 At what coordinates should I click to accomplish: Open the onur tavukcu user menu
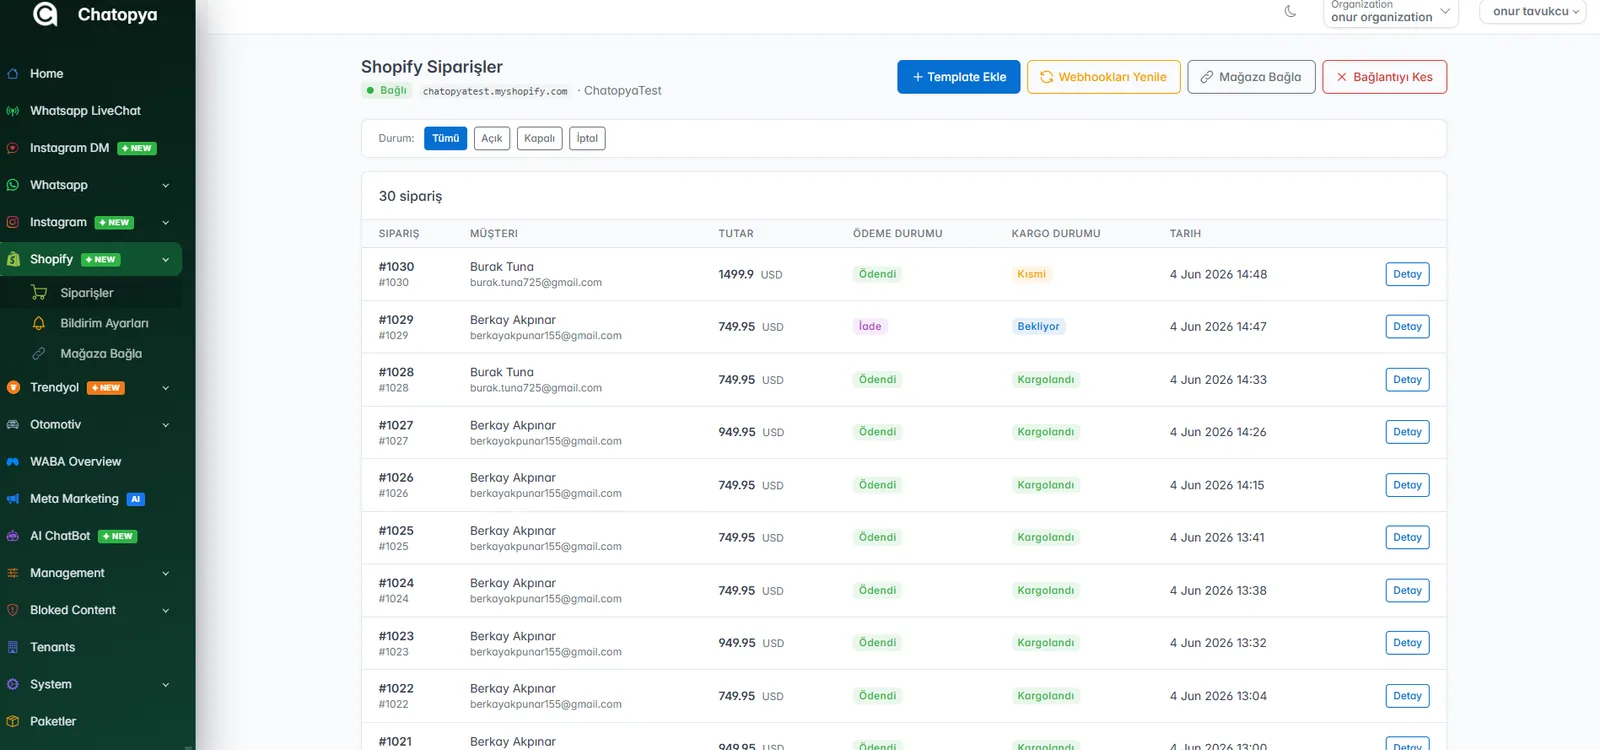(1533, 12)
